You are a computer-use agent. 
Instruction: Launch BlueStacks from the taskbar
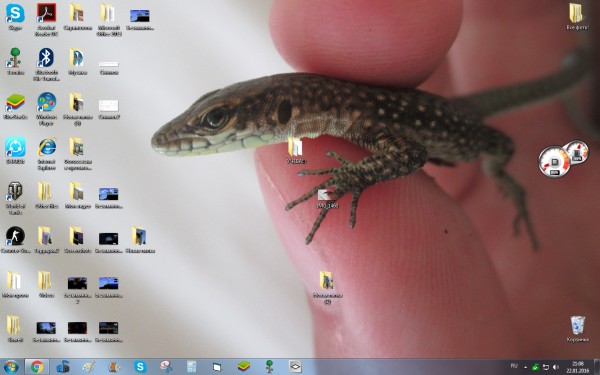pos(243,367)
